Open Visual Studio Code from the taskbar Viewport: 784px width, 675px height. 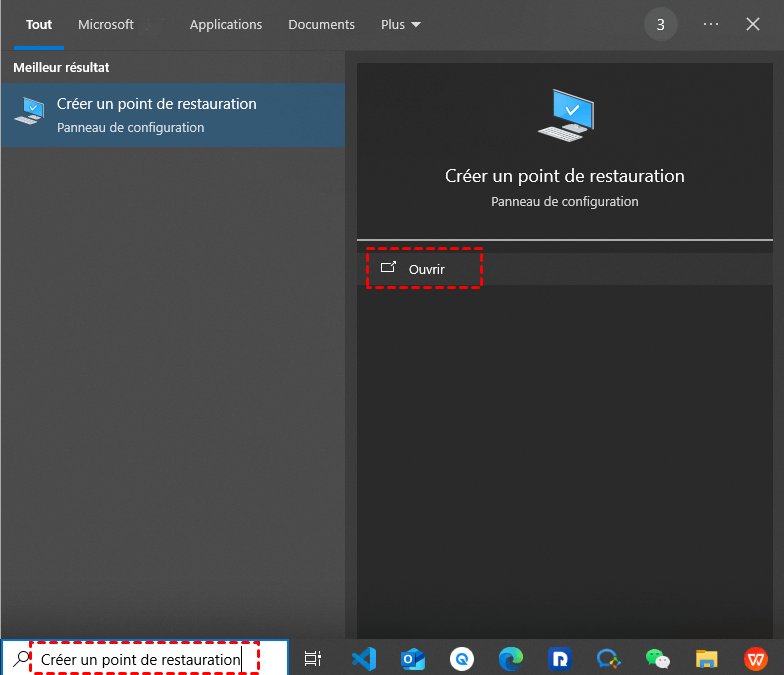pos(363,658)
